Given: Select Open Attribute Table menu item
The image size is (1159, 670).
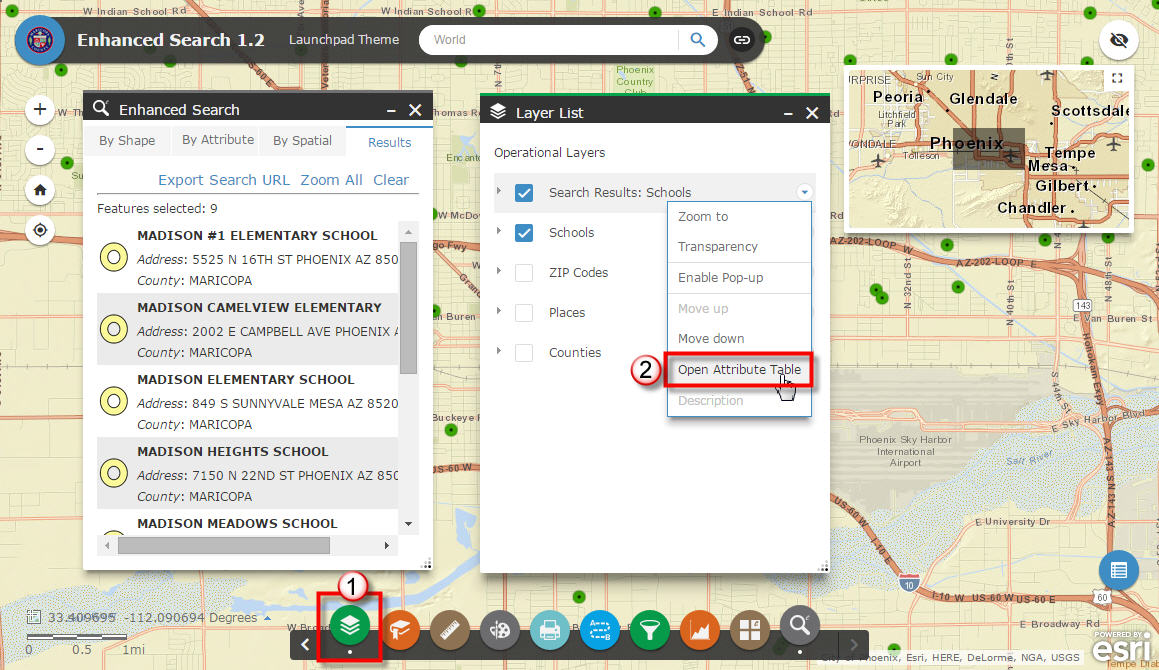Looking at the screenshot, I should tap(739, 369).
